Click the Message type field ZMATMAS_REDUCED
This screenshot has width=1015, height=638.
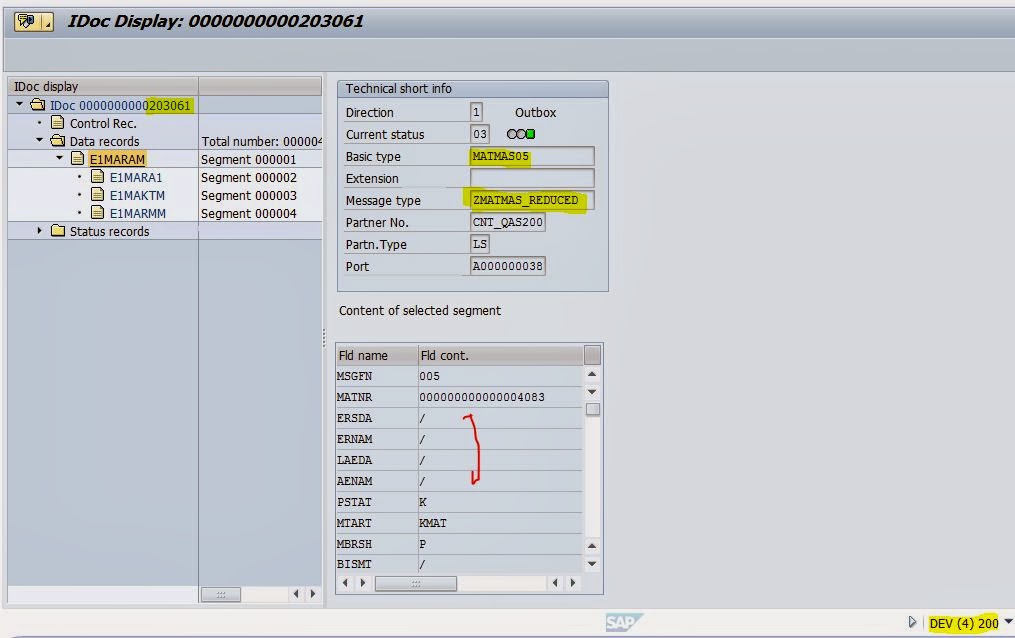click(x=531, y=200)
